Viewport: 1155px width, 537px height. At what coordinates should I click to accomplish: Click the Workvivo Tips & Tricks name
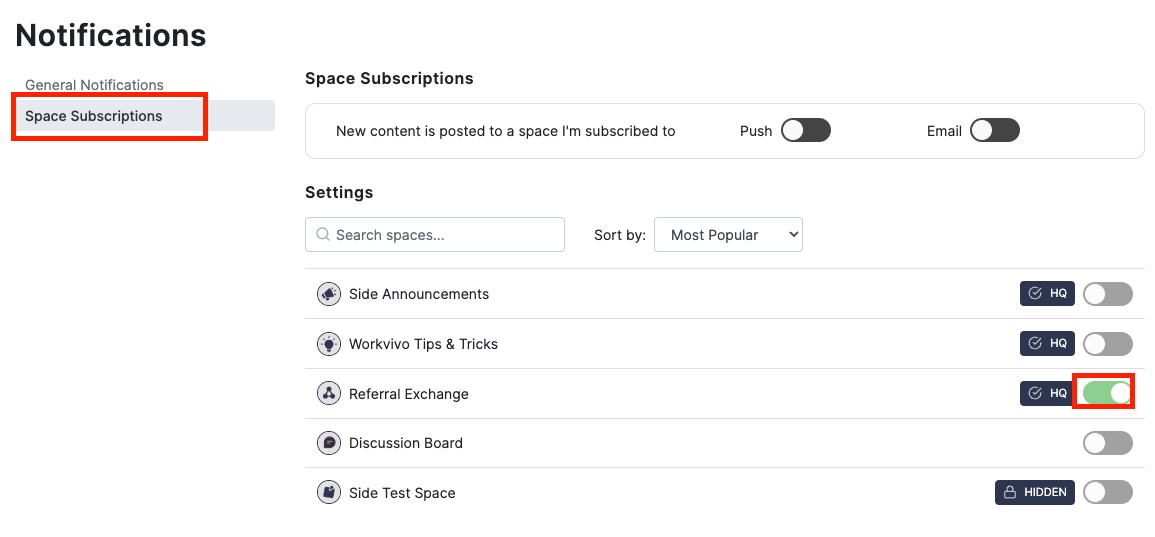tap(424, 344)
